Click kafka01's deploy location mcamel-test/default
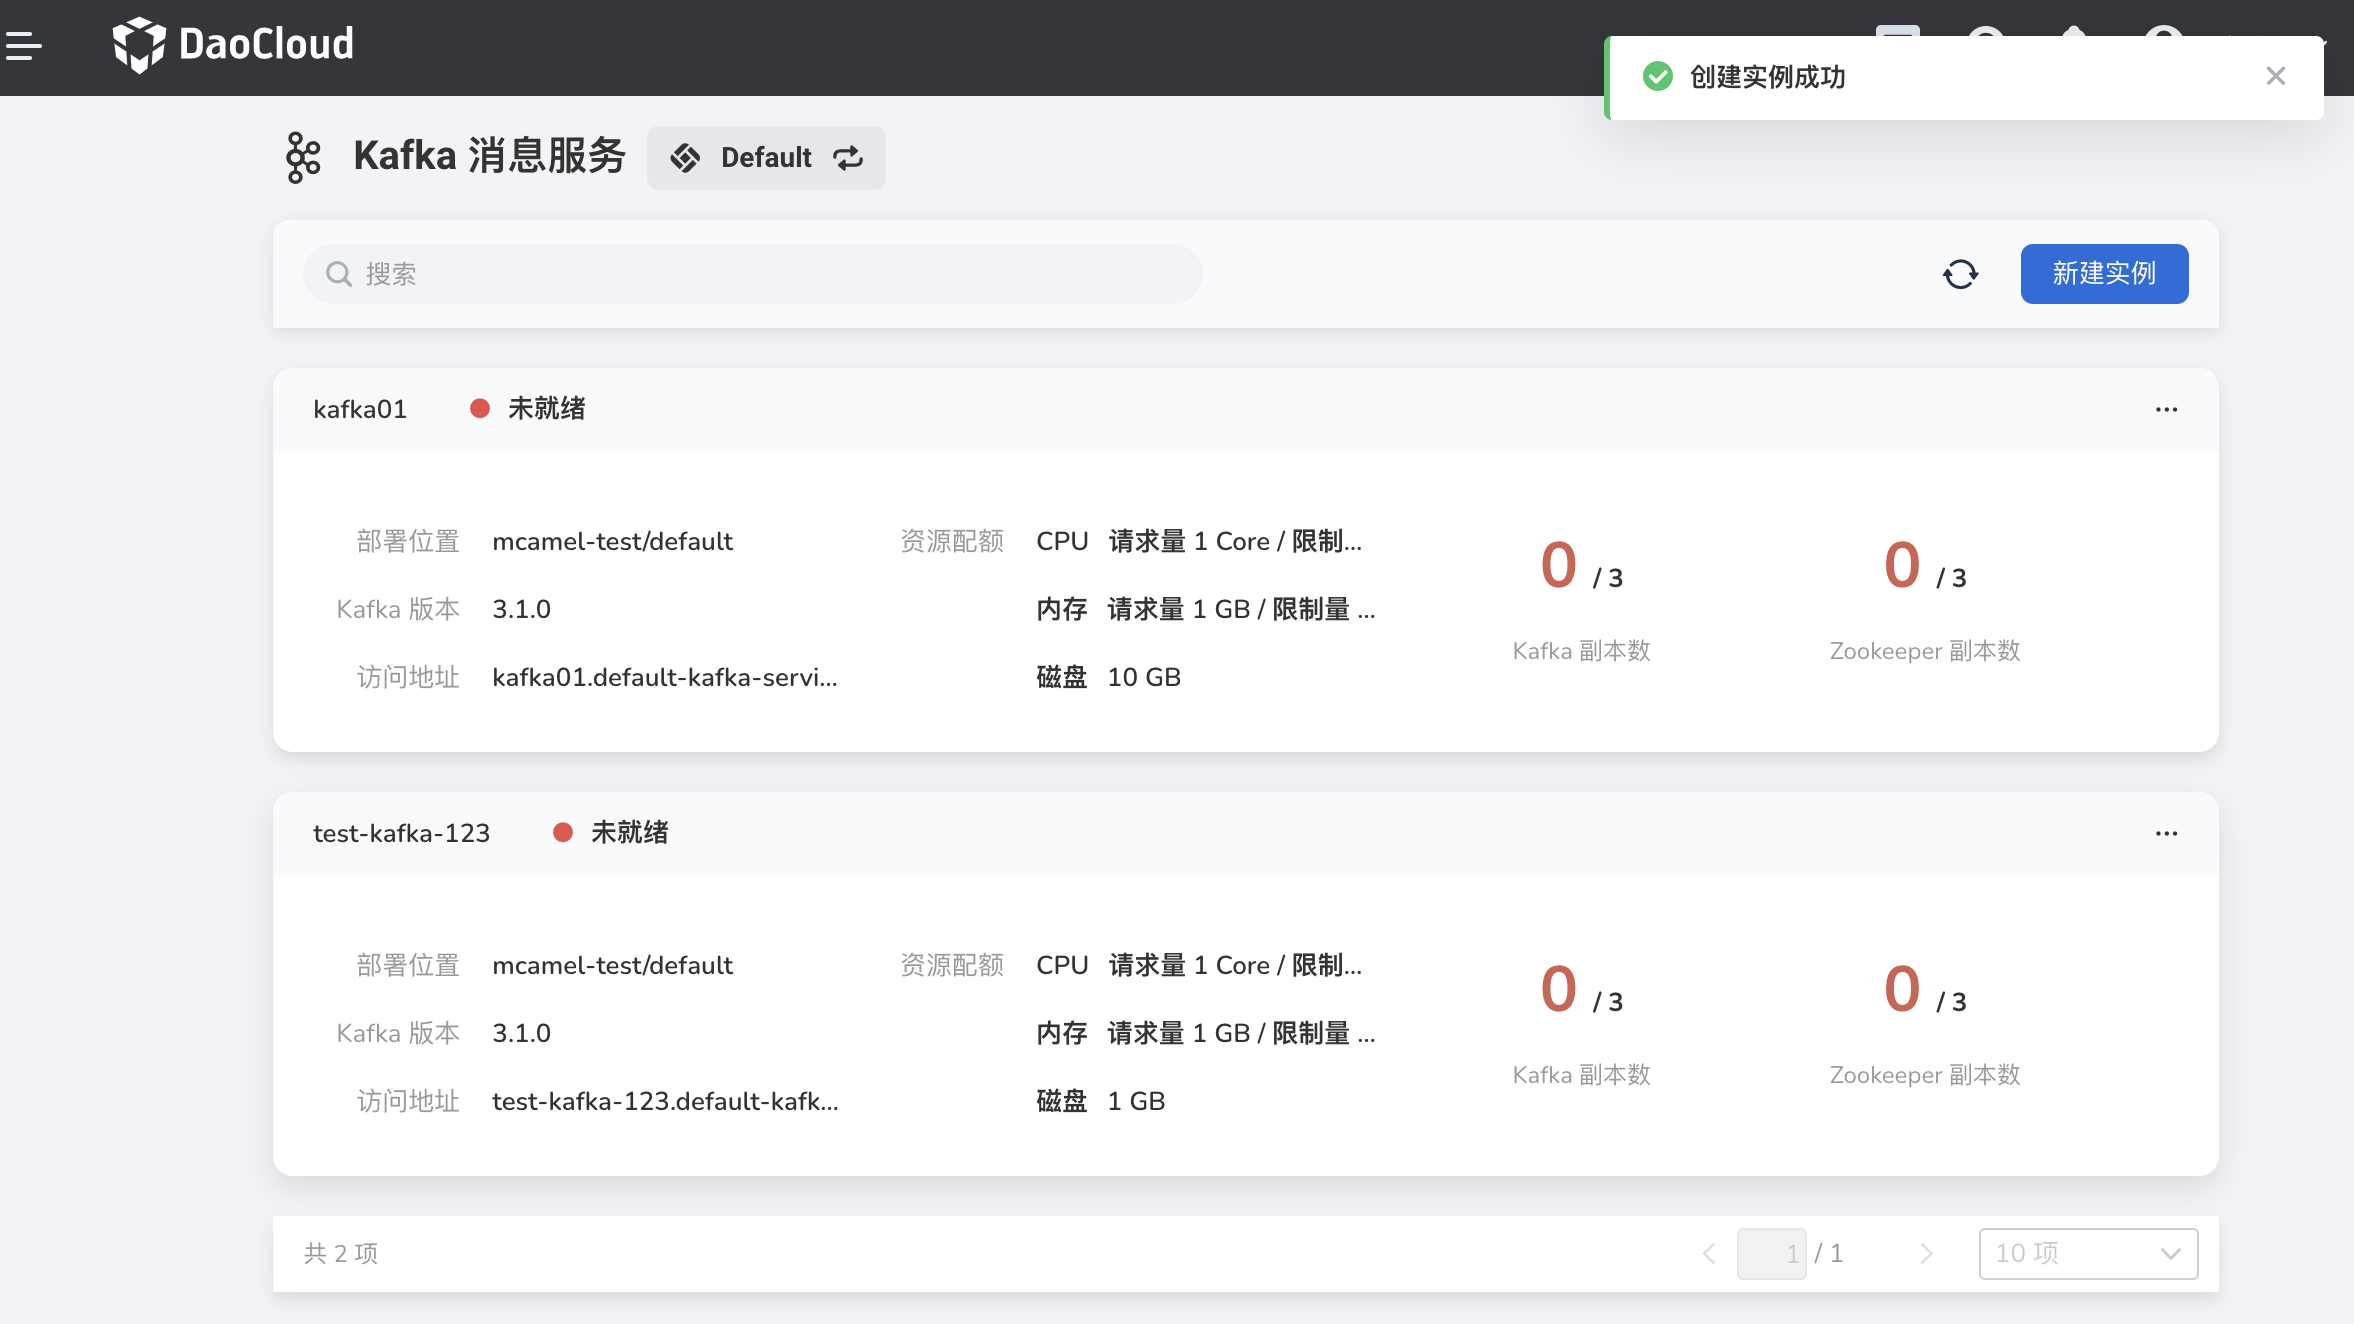The width and height of the screenshot is (2354, 1324). 612,541
